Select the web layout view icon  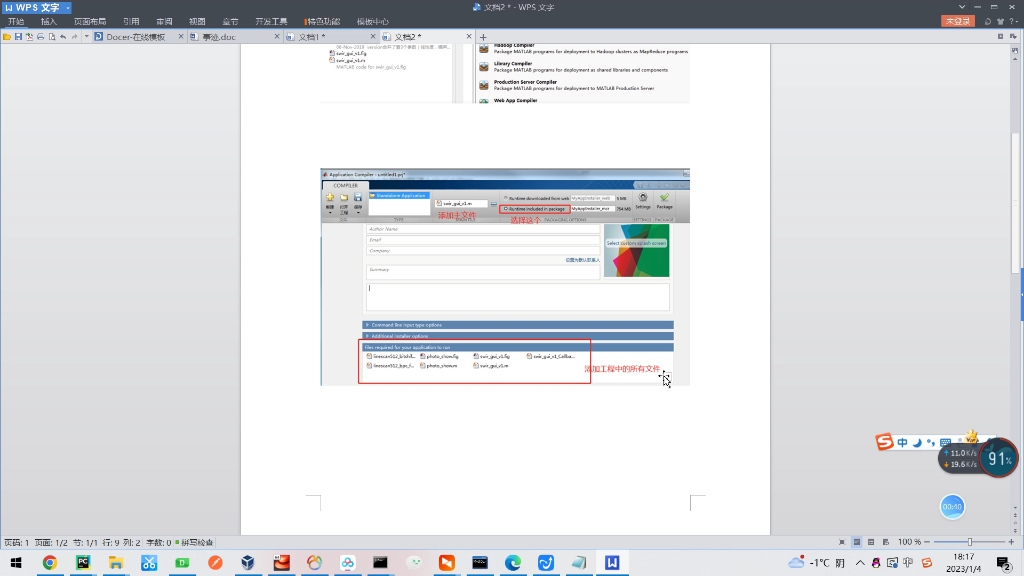886,542
